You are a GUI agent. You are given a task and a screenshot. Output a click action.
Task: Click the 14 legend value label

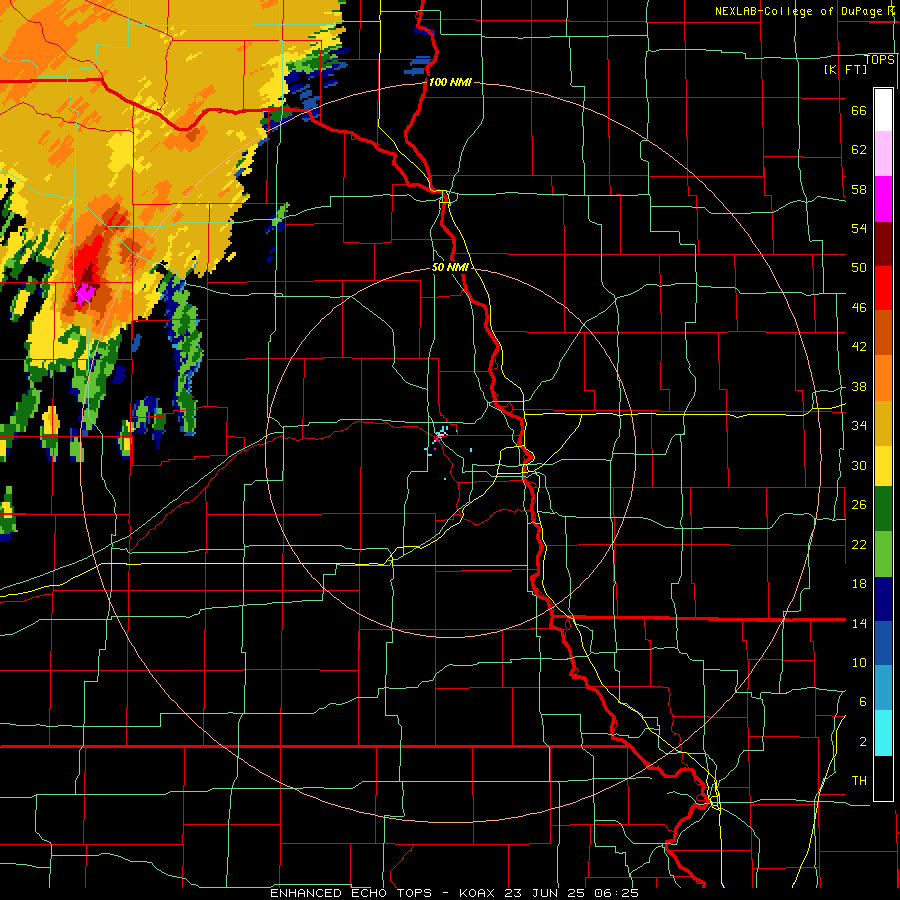859,623
